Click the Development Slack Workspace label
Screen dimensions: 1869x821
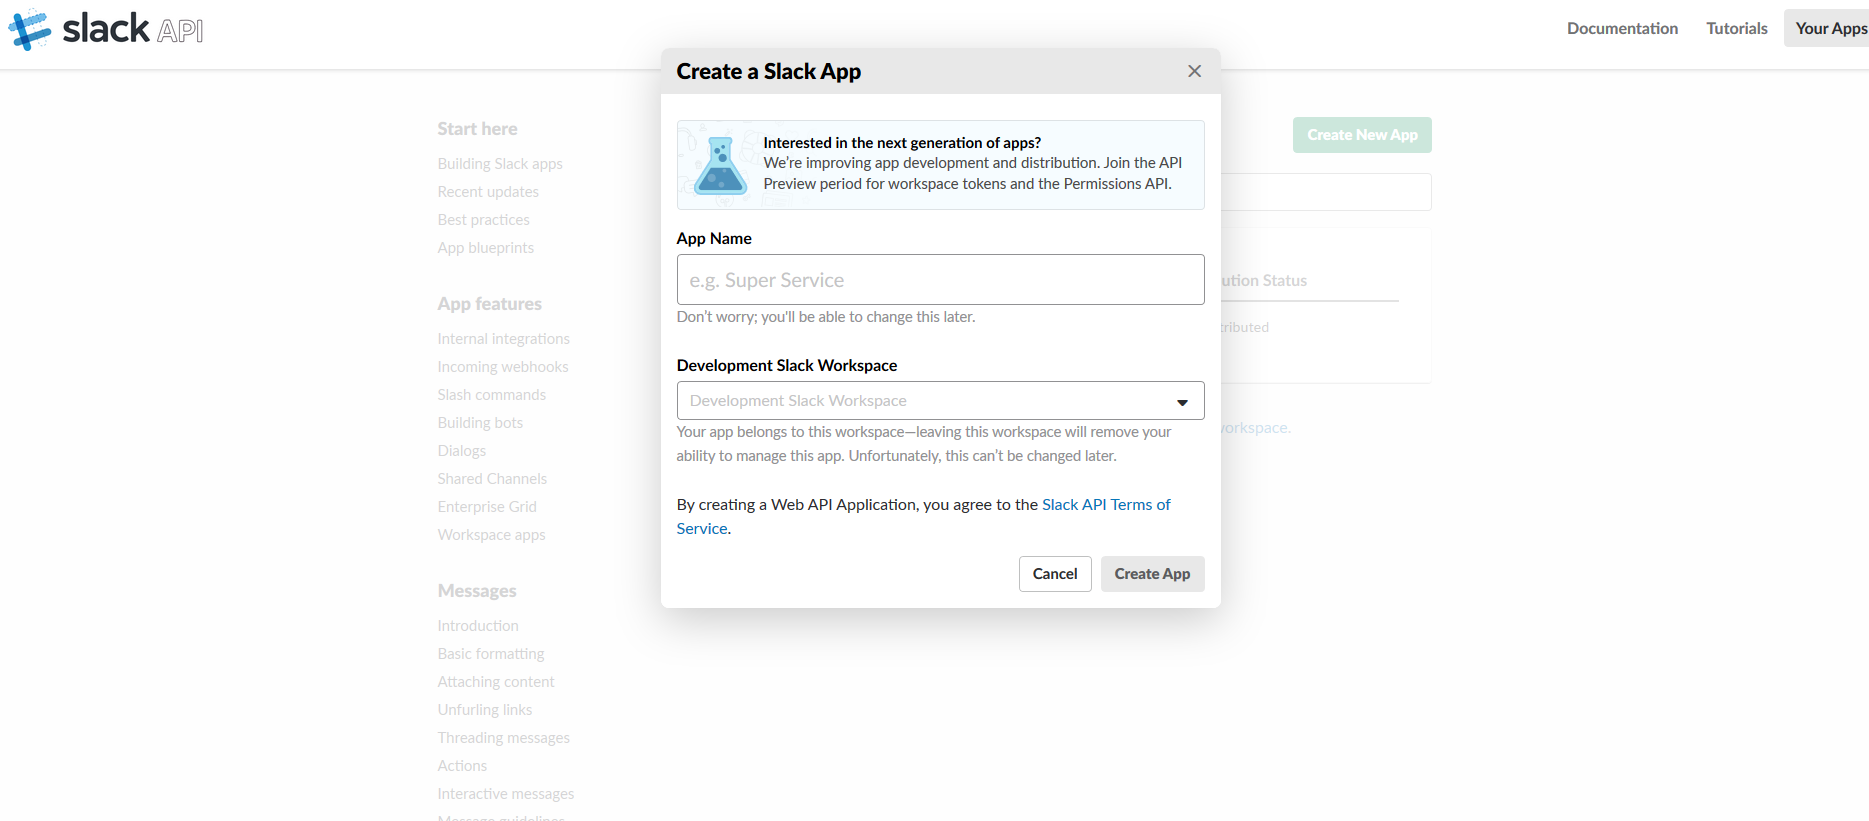click(x=787, y=365)
